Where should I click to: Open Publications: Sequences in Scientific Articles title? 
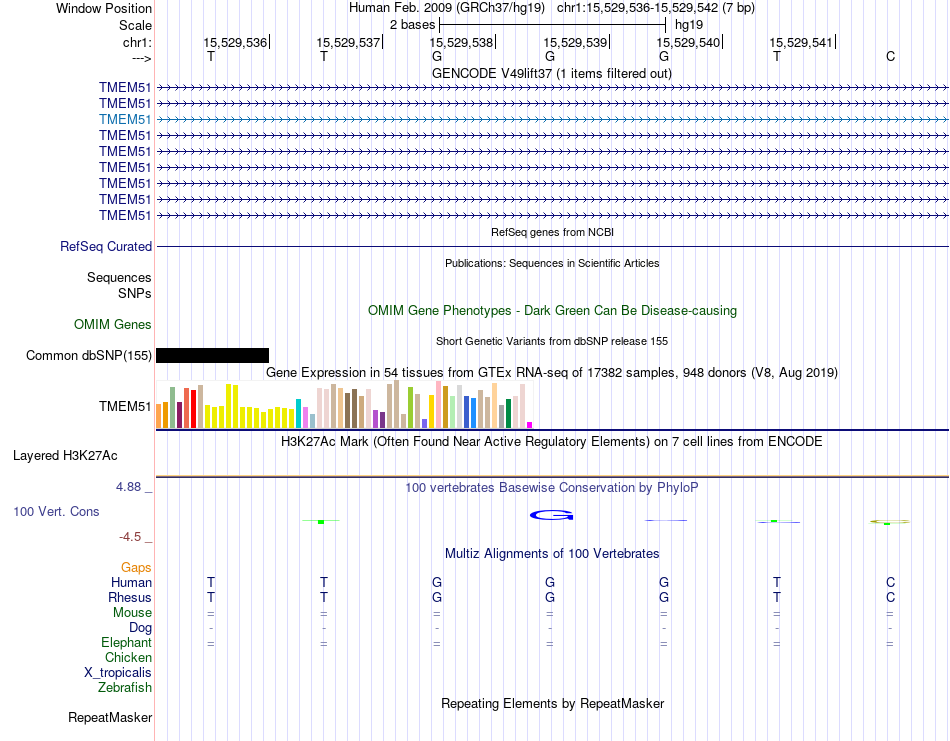click(x=552, y=263)
